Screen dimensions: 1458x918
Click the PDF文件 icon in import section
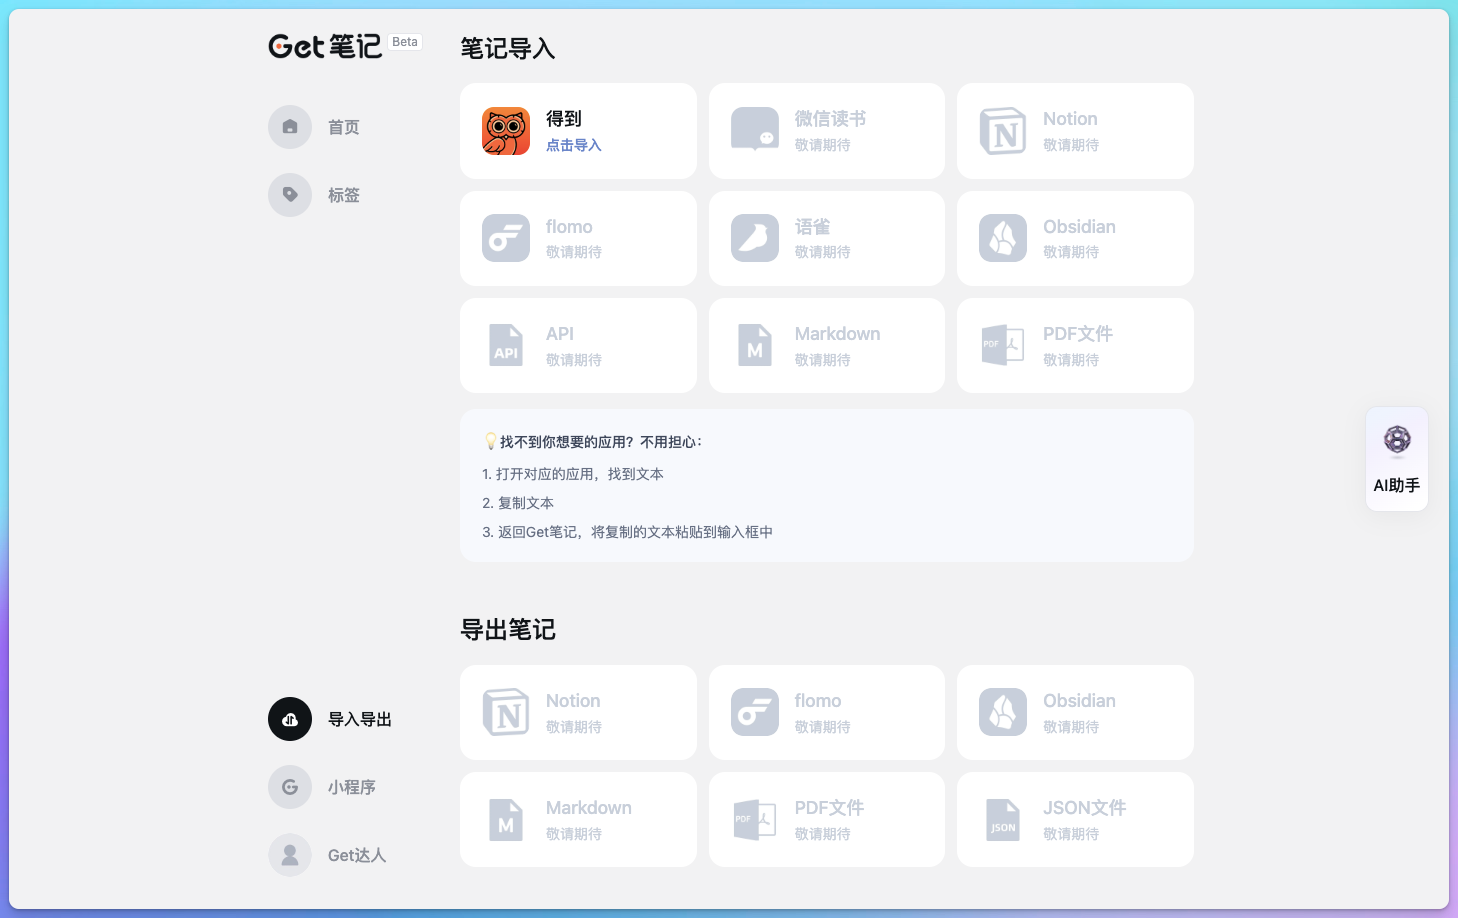1003,345
